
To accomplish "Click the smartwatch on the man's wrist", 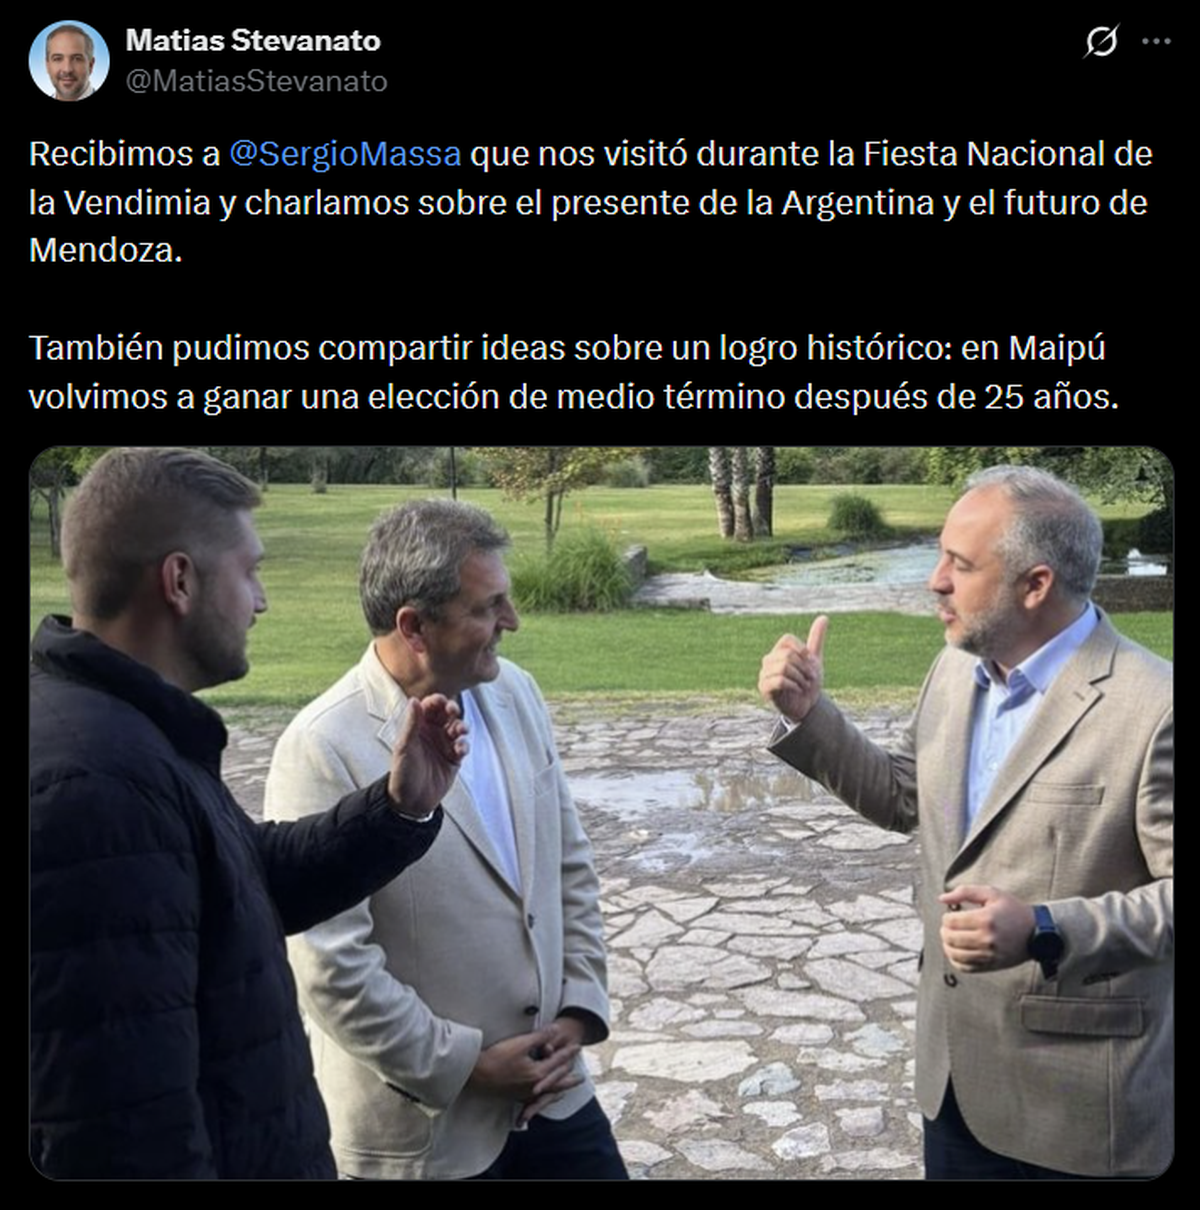I will pos(1046,940).
